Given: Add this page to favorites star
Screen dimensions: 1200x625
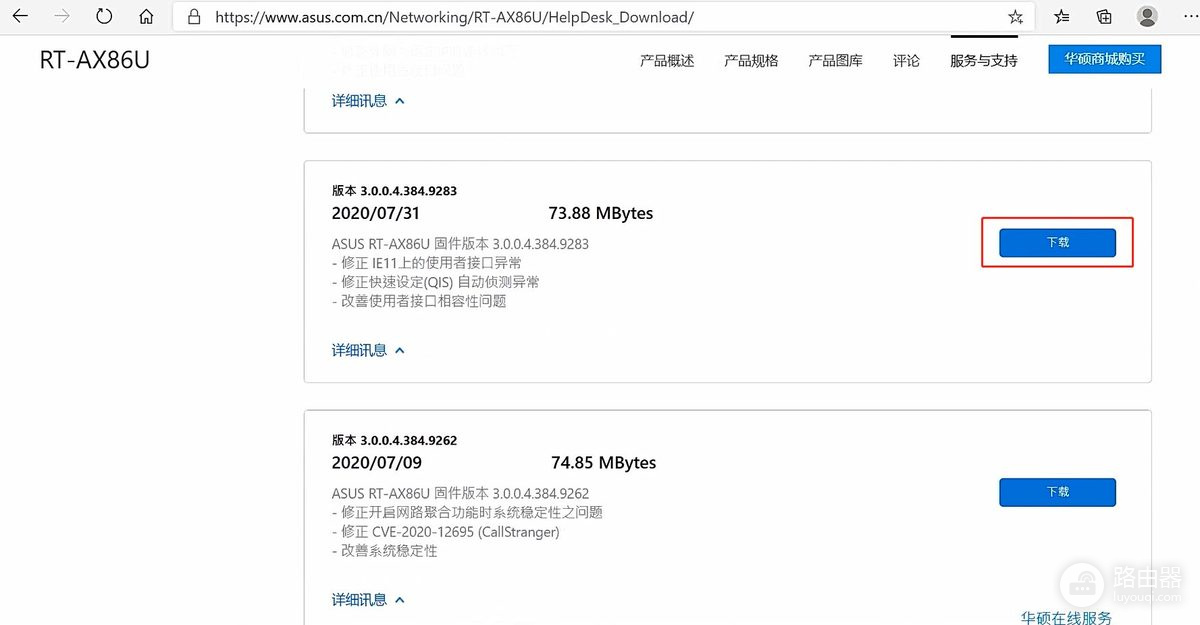Looking at the screenshot, I should (x=1015, y=17).
